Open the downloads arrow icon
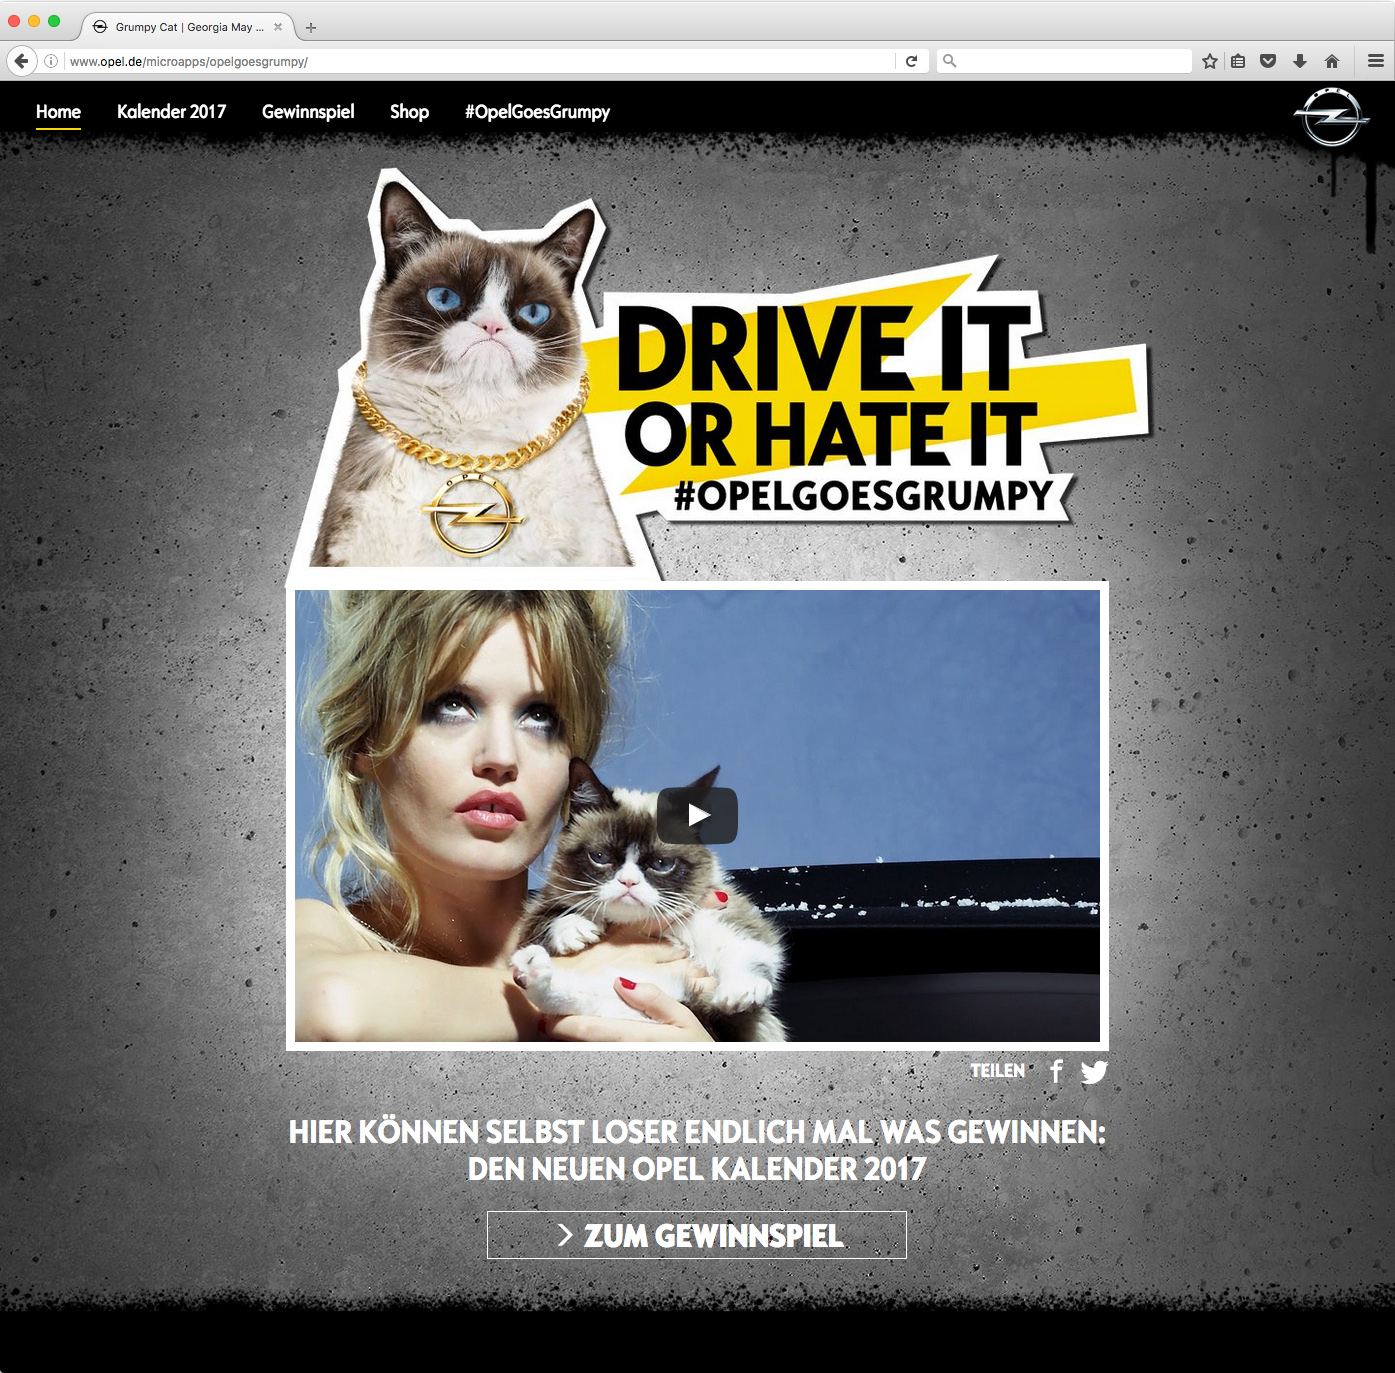This screenshot has height=1373, width=1395. point(1300,61)
